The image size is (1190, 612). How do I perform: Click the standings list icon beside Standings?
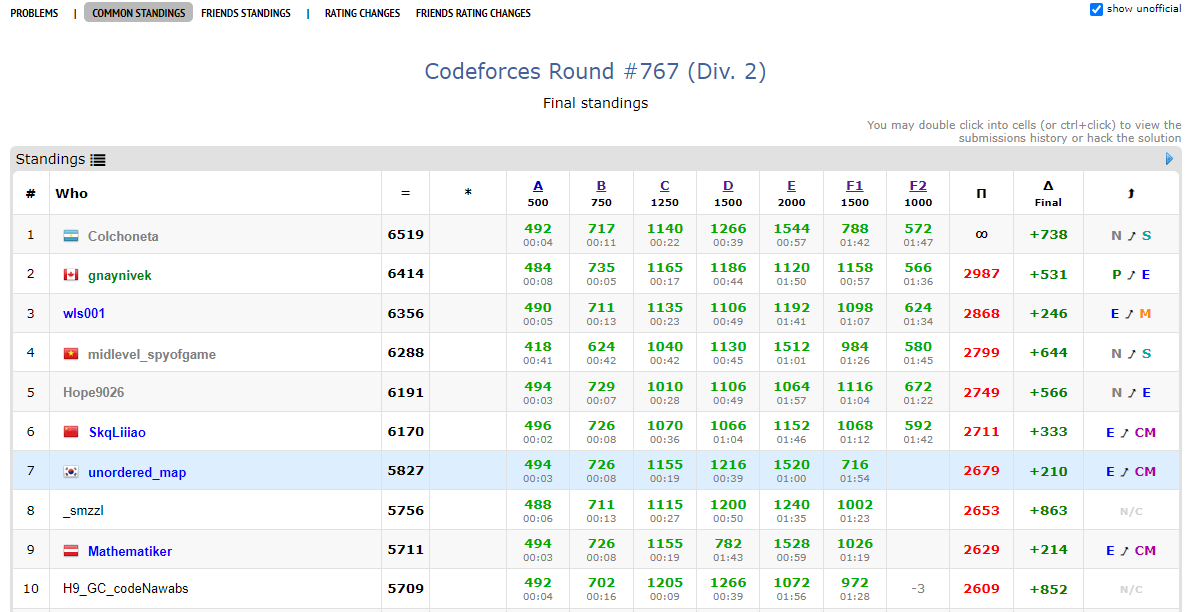click(x=98, y=159)
